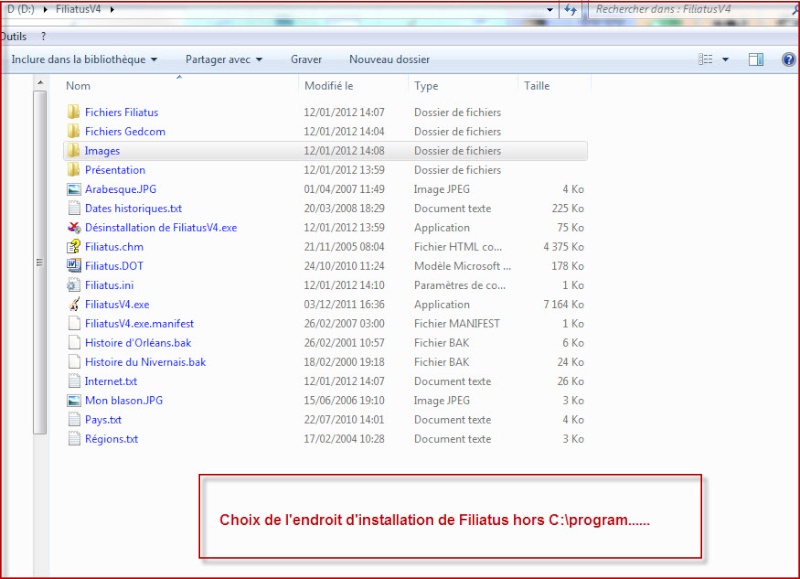Click the Arabesque.JPG image icon

point(74,189)
